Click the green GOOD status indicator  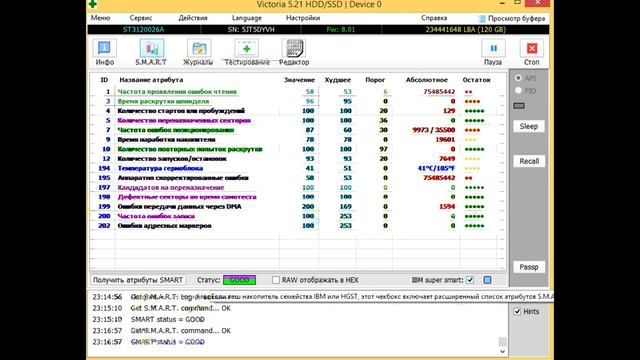click(x=240, y=280)
